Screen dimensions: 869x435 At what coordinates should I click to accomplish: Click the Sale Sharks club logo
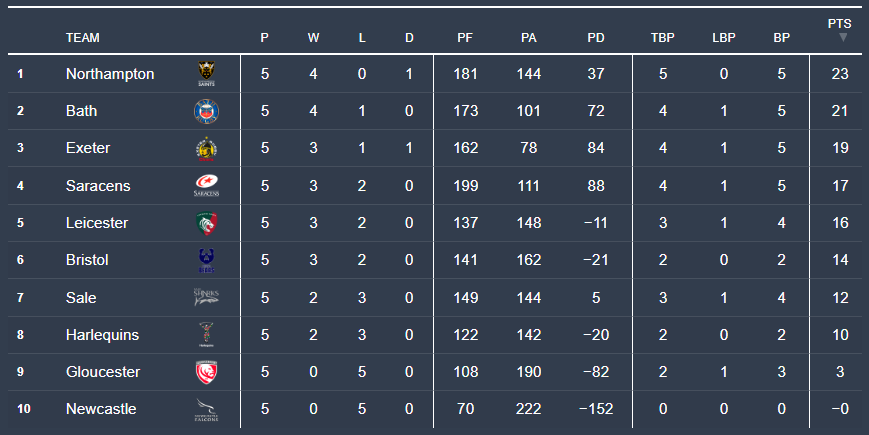coord(205,297)
